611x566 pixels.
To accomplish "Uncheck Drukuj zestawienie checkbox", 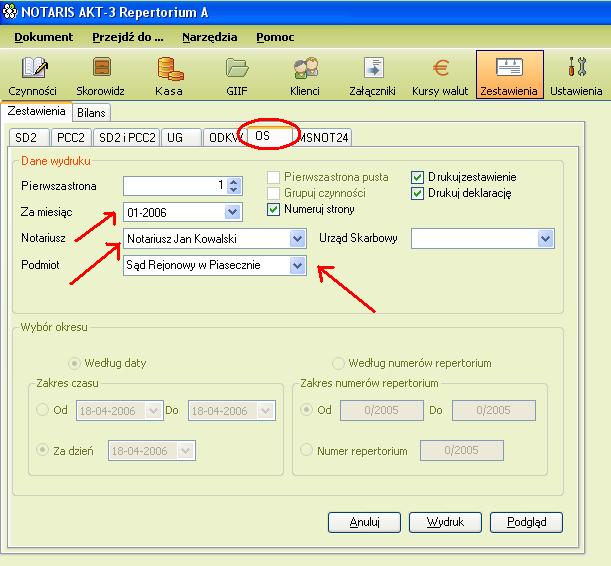I will pos(417,177).
